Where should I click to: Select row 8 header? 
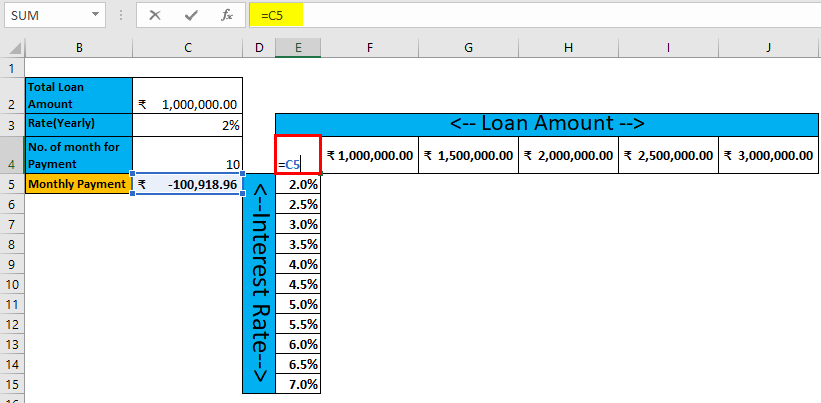13,244
